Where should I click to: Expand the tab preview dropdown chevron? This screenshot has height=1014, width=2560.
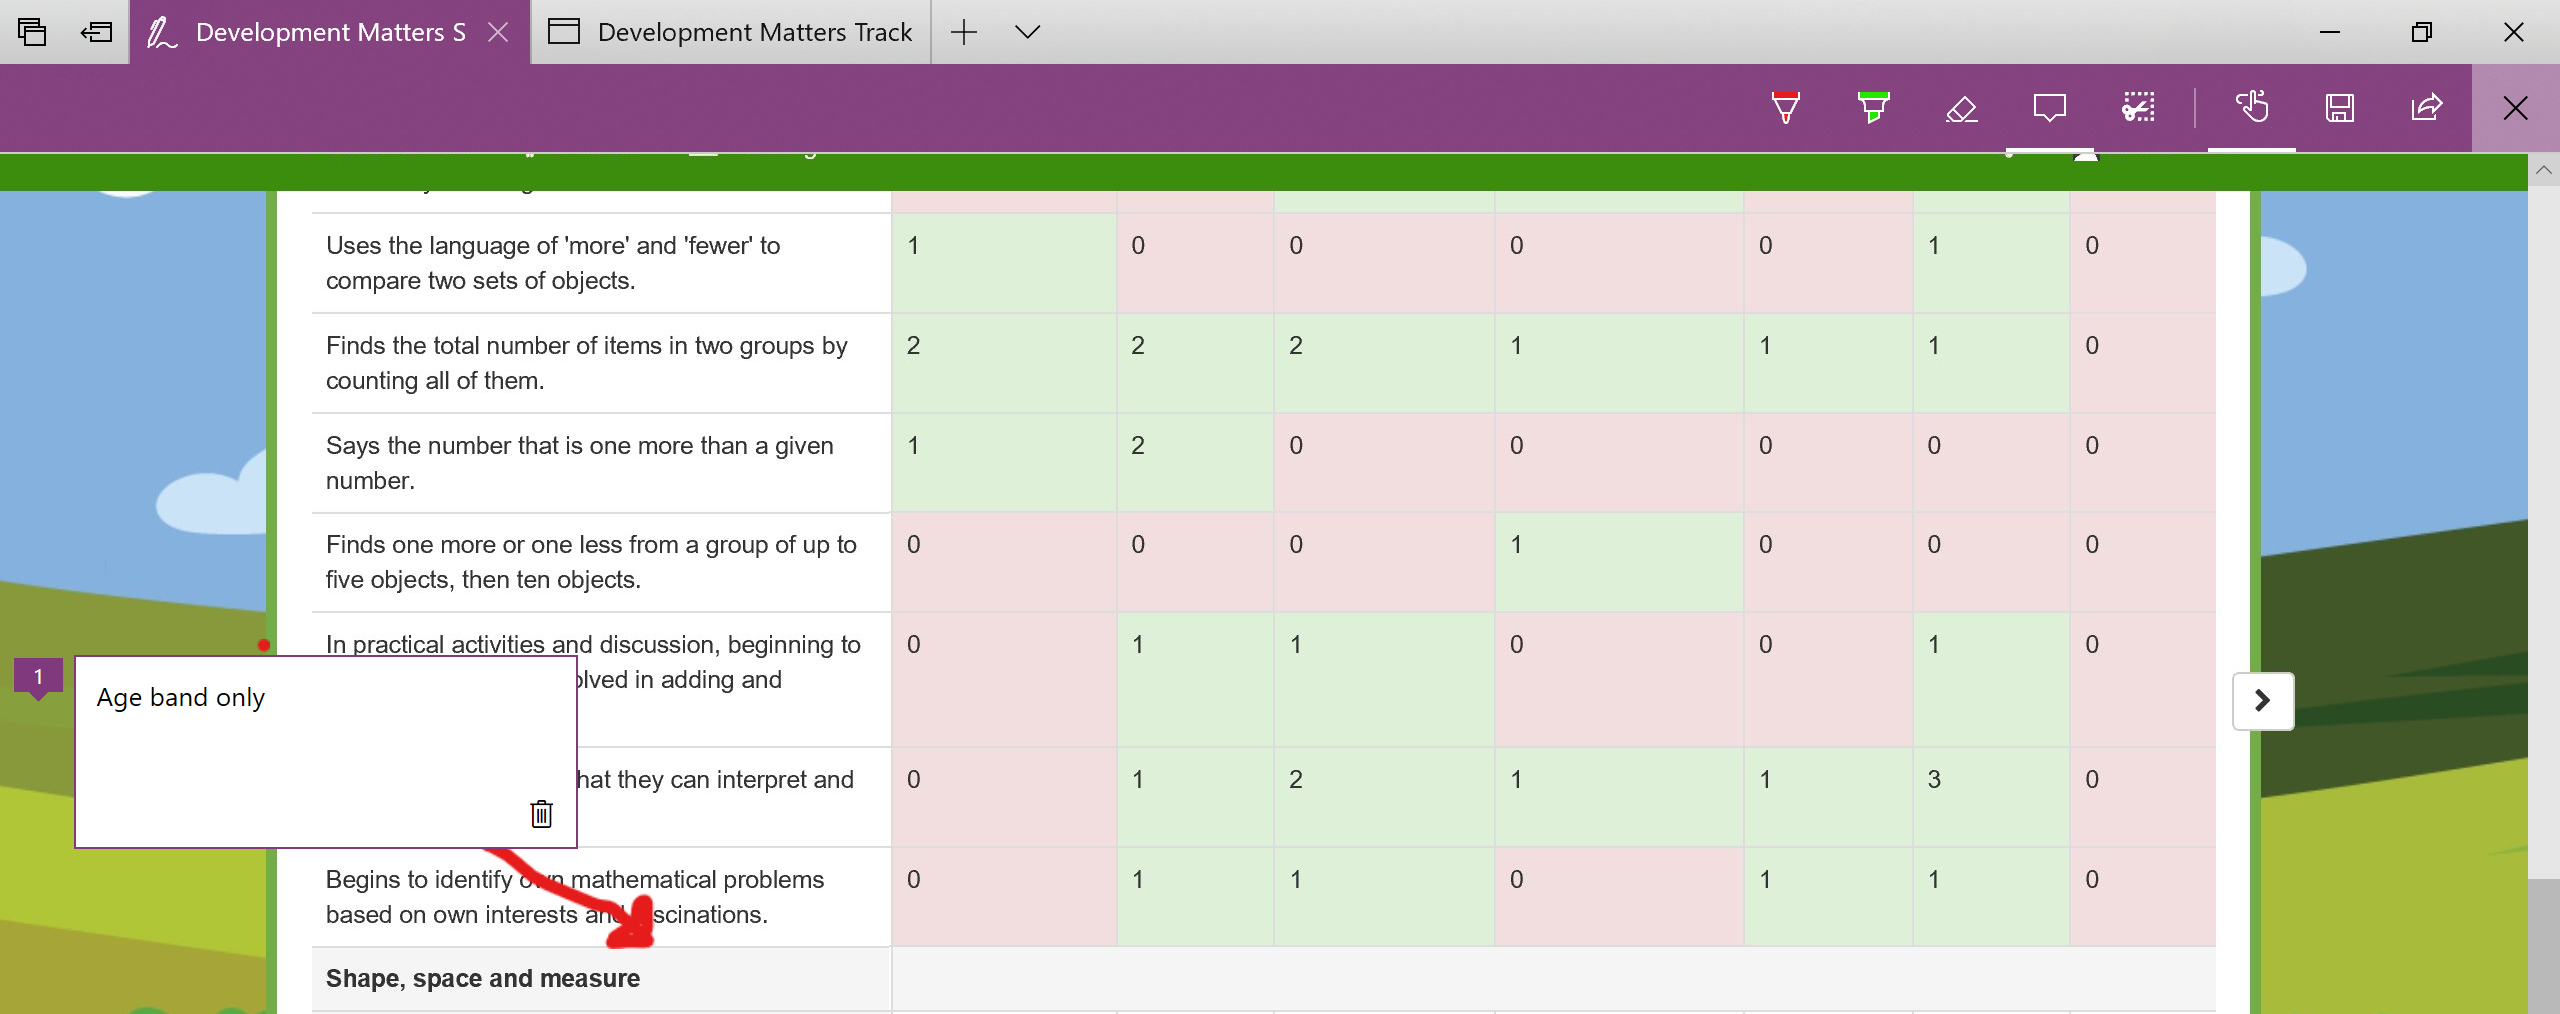tap(1027, 32)
